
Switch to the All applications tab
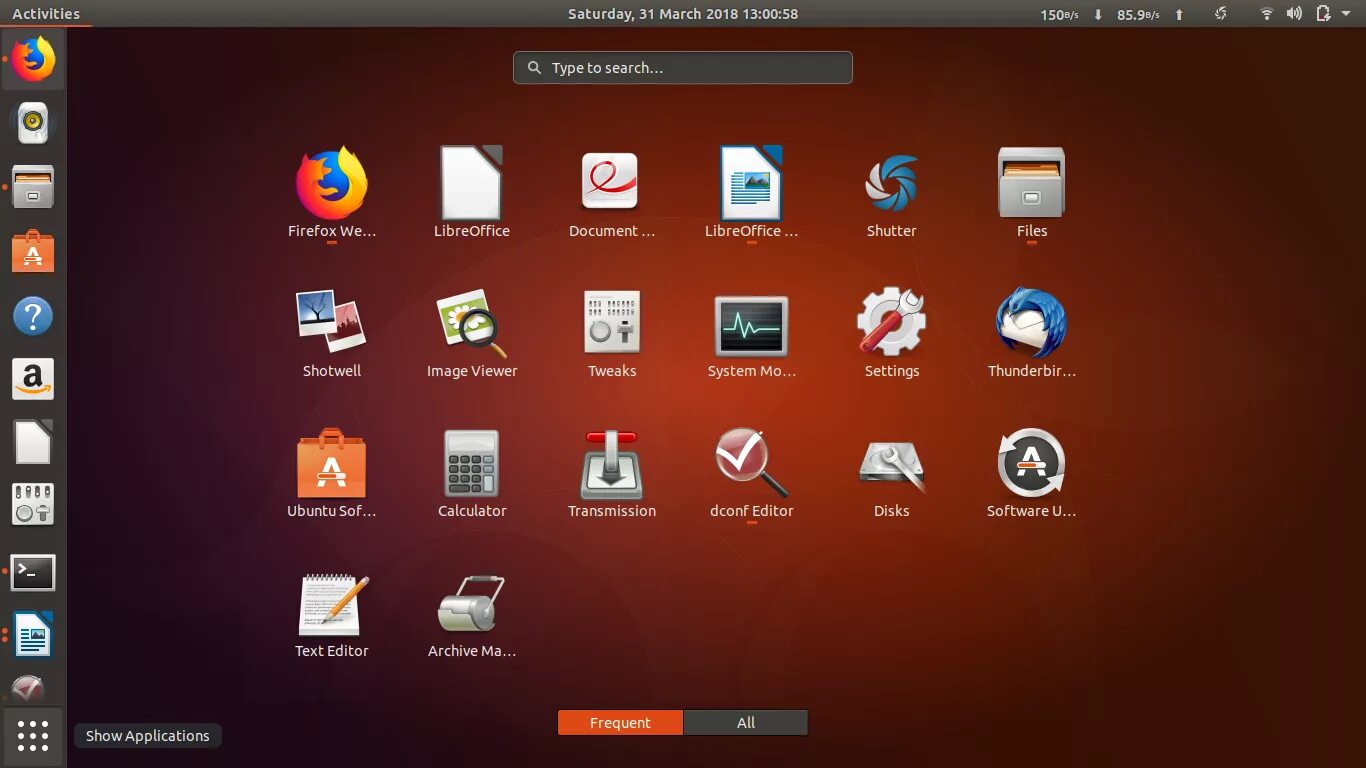[745, 722]
